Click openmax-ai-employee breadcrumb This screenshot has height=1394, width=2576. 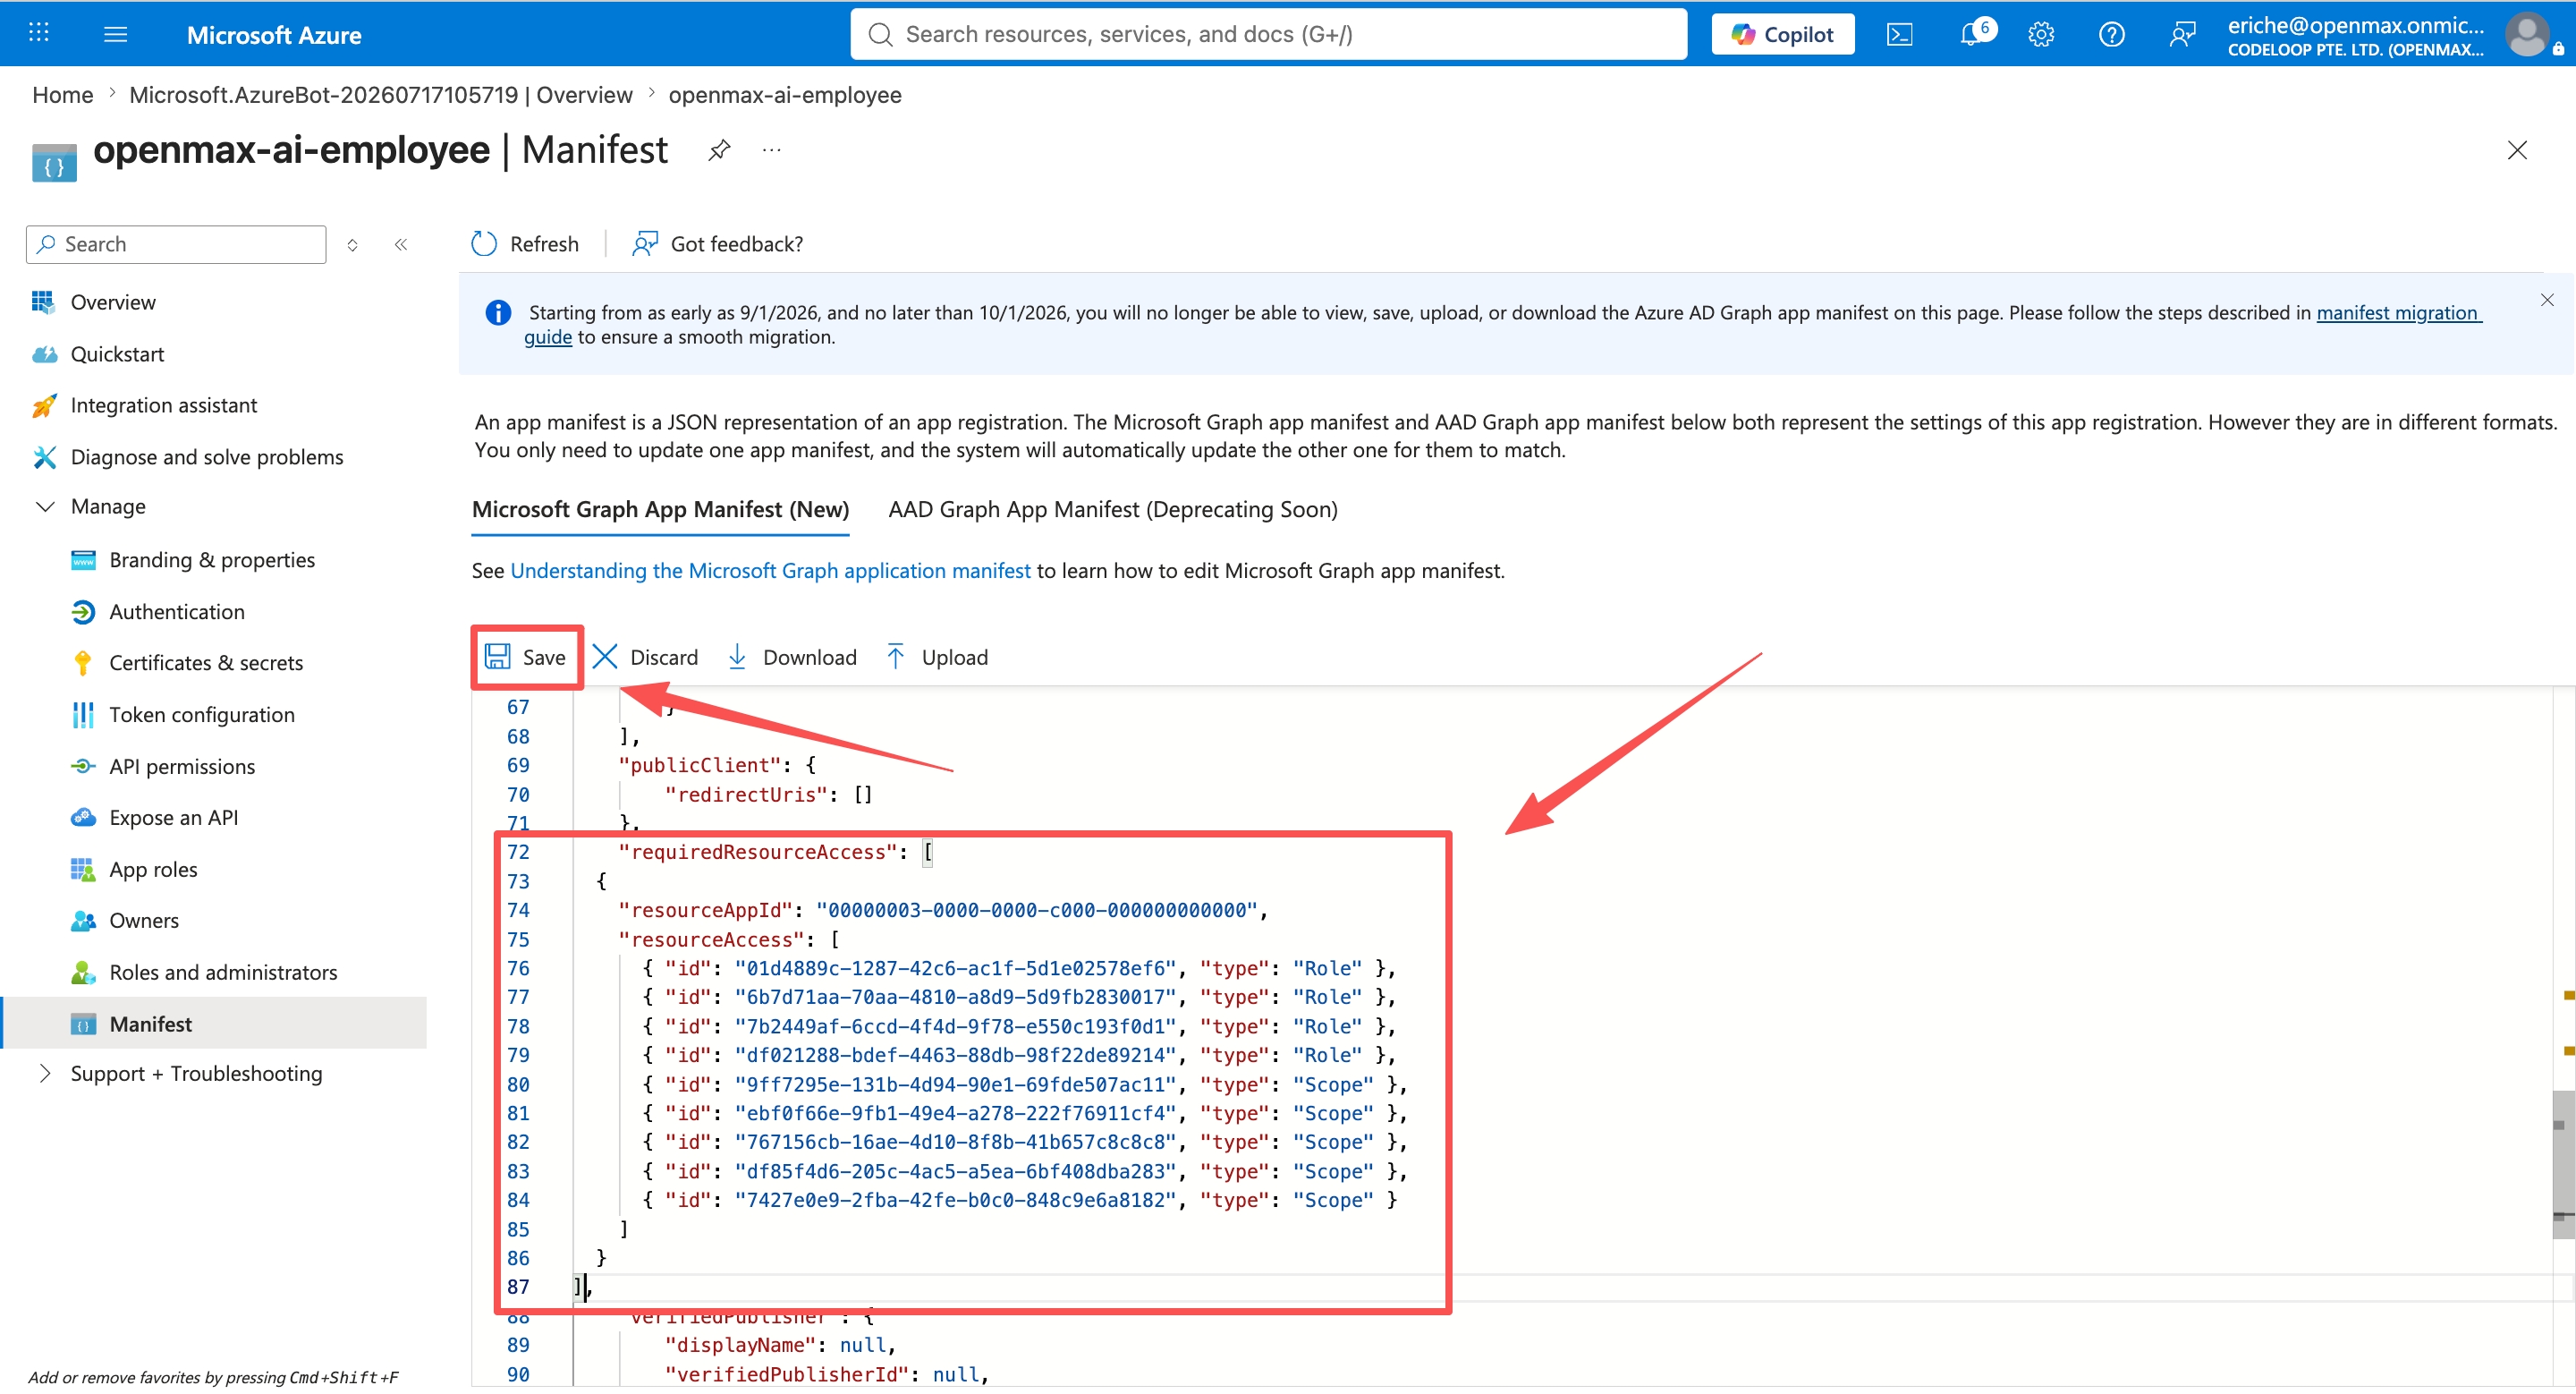click(x=785, y=95)
